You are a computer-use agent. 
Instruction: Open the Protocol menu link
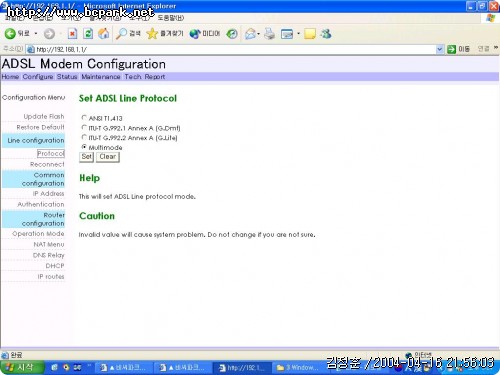51,153
